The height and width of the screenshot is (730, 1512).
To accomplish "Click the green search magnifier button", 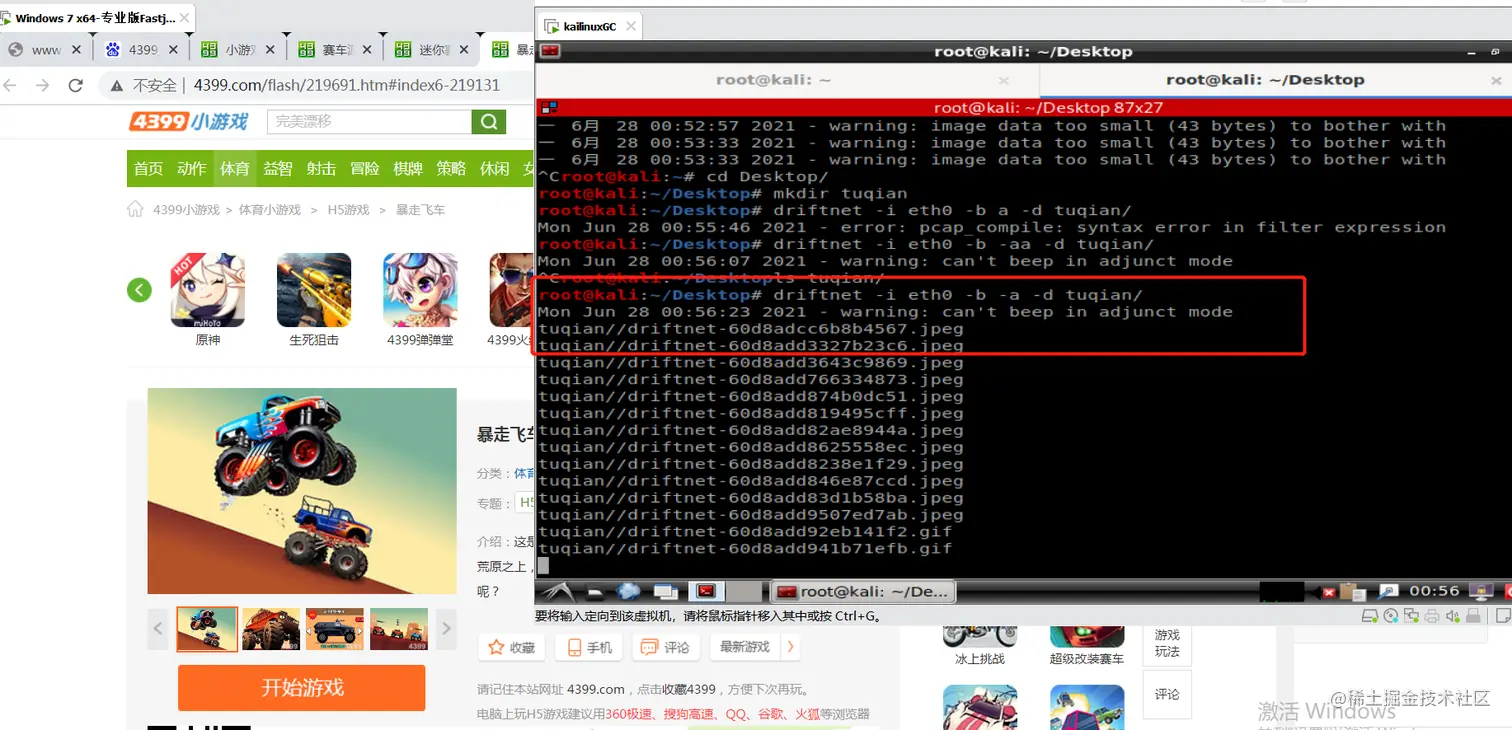I will pos(488,121).
